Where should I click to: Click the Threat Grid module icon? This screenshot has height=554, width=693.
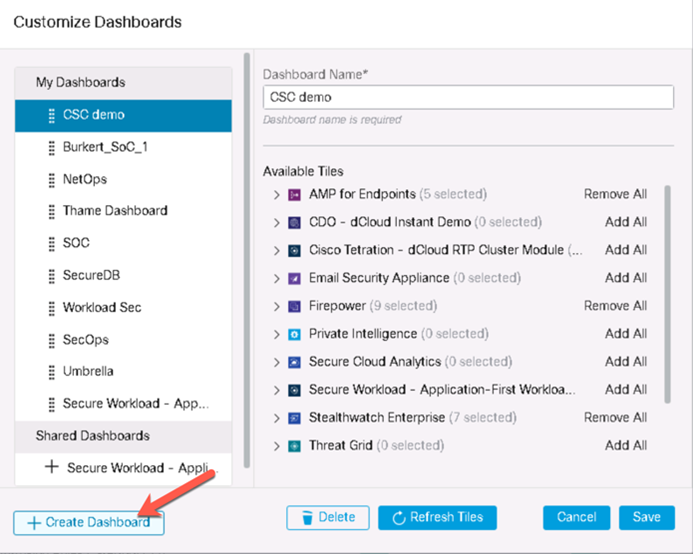tap(294, 446)
